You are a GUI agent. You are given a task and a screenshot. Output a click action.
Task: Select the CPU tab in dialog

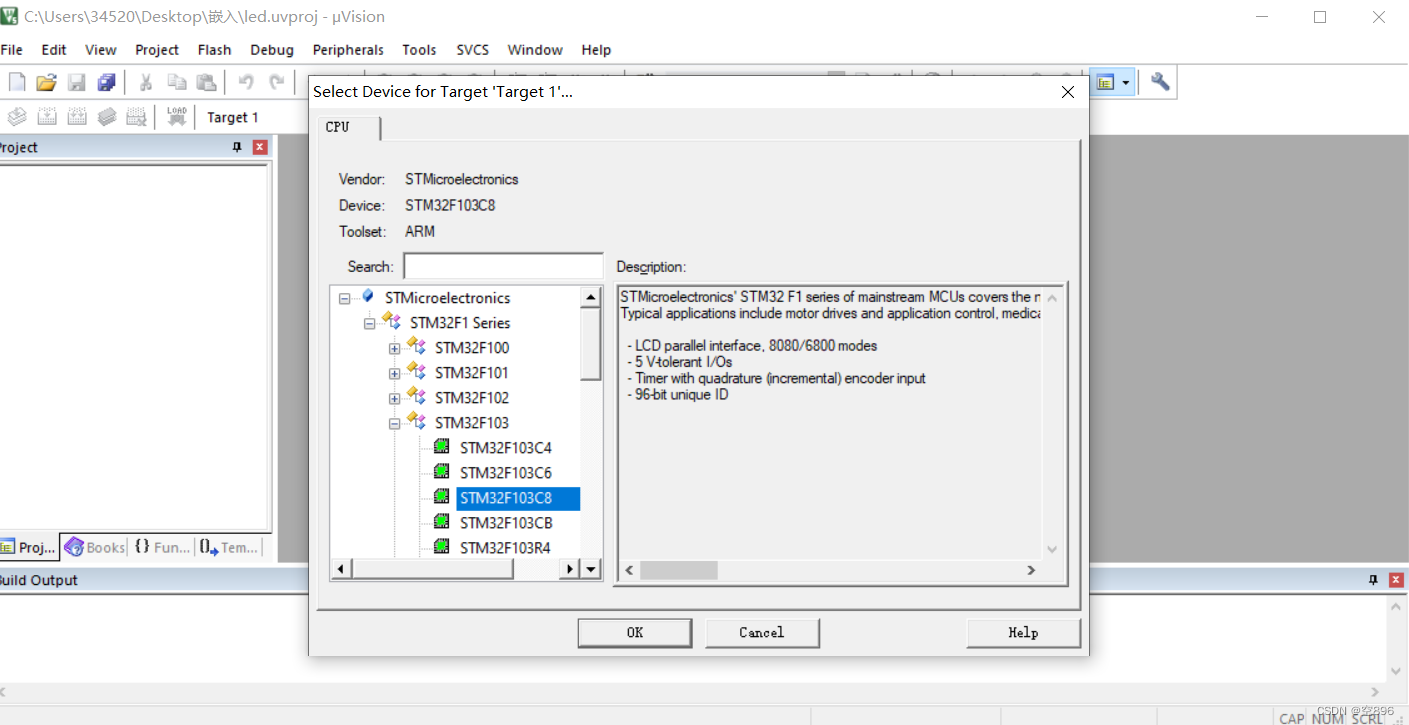click(349, 127)
